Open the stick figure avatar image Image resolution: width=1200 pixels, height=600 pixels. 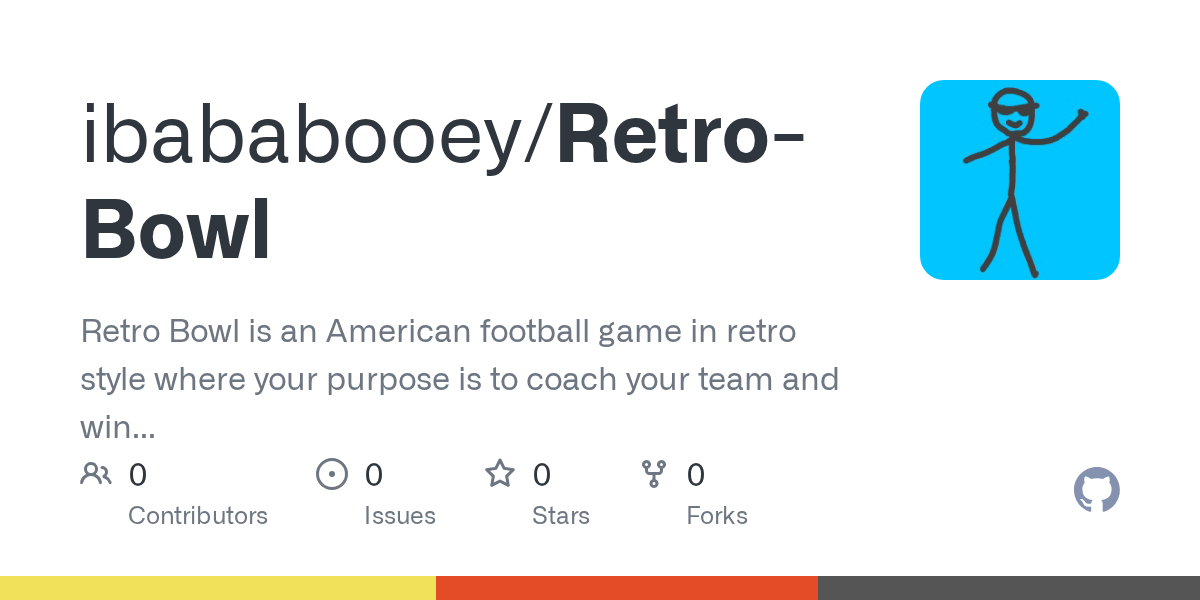1020,180
